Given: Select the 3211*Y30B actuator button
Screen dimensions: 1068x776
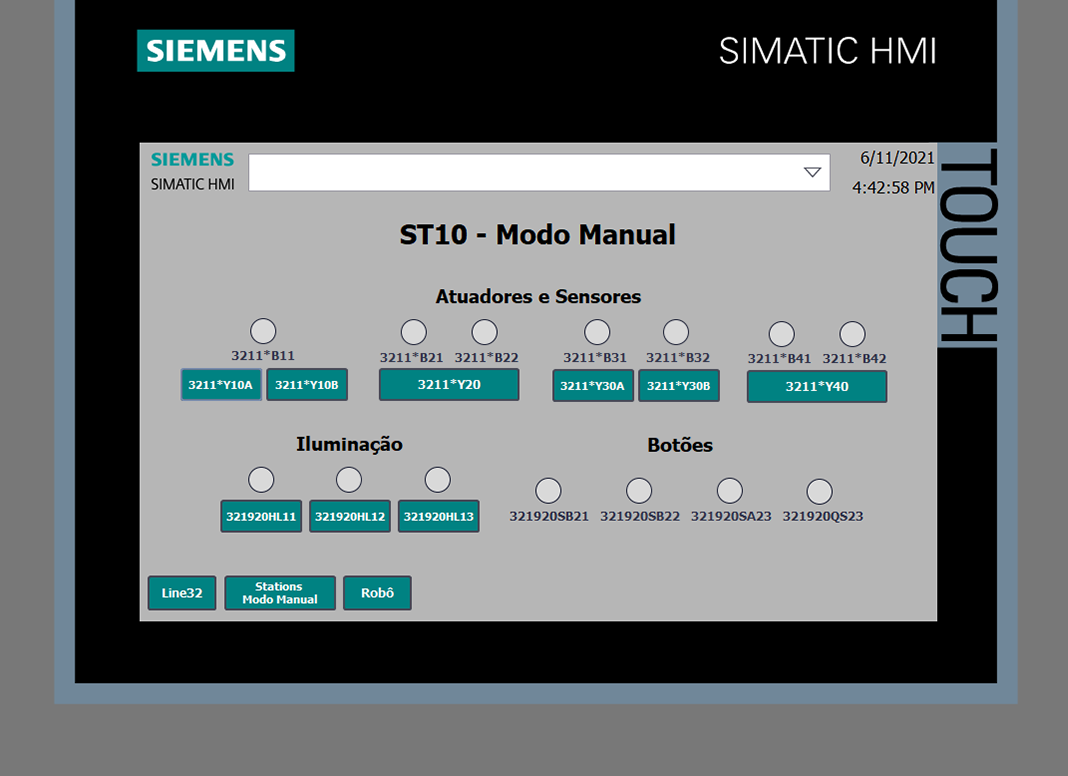Looking at the screenshot, I should tap(678, 386).
